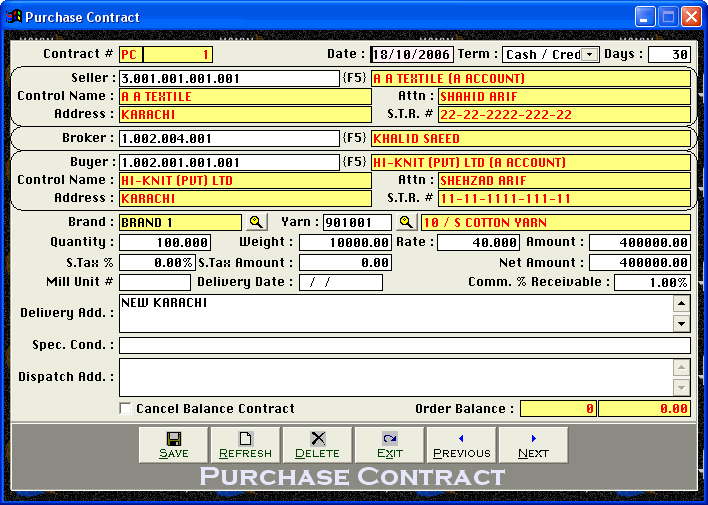Click the Save floppy disk button

(x=173, y=445)
